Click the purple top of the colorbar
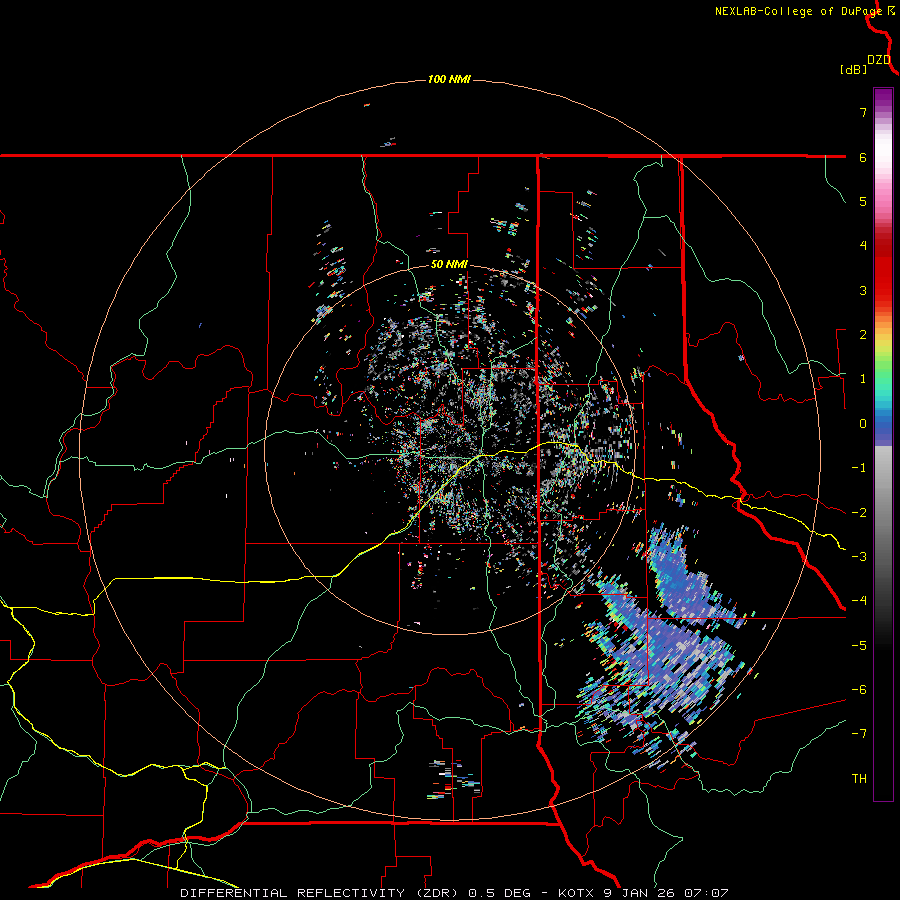 click(883, 98)
